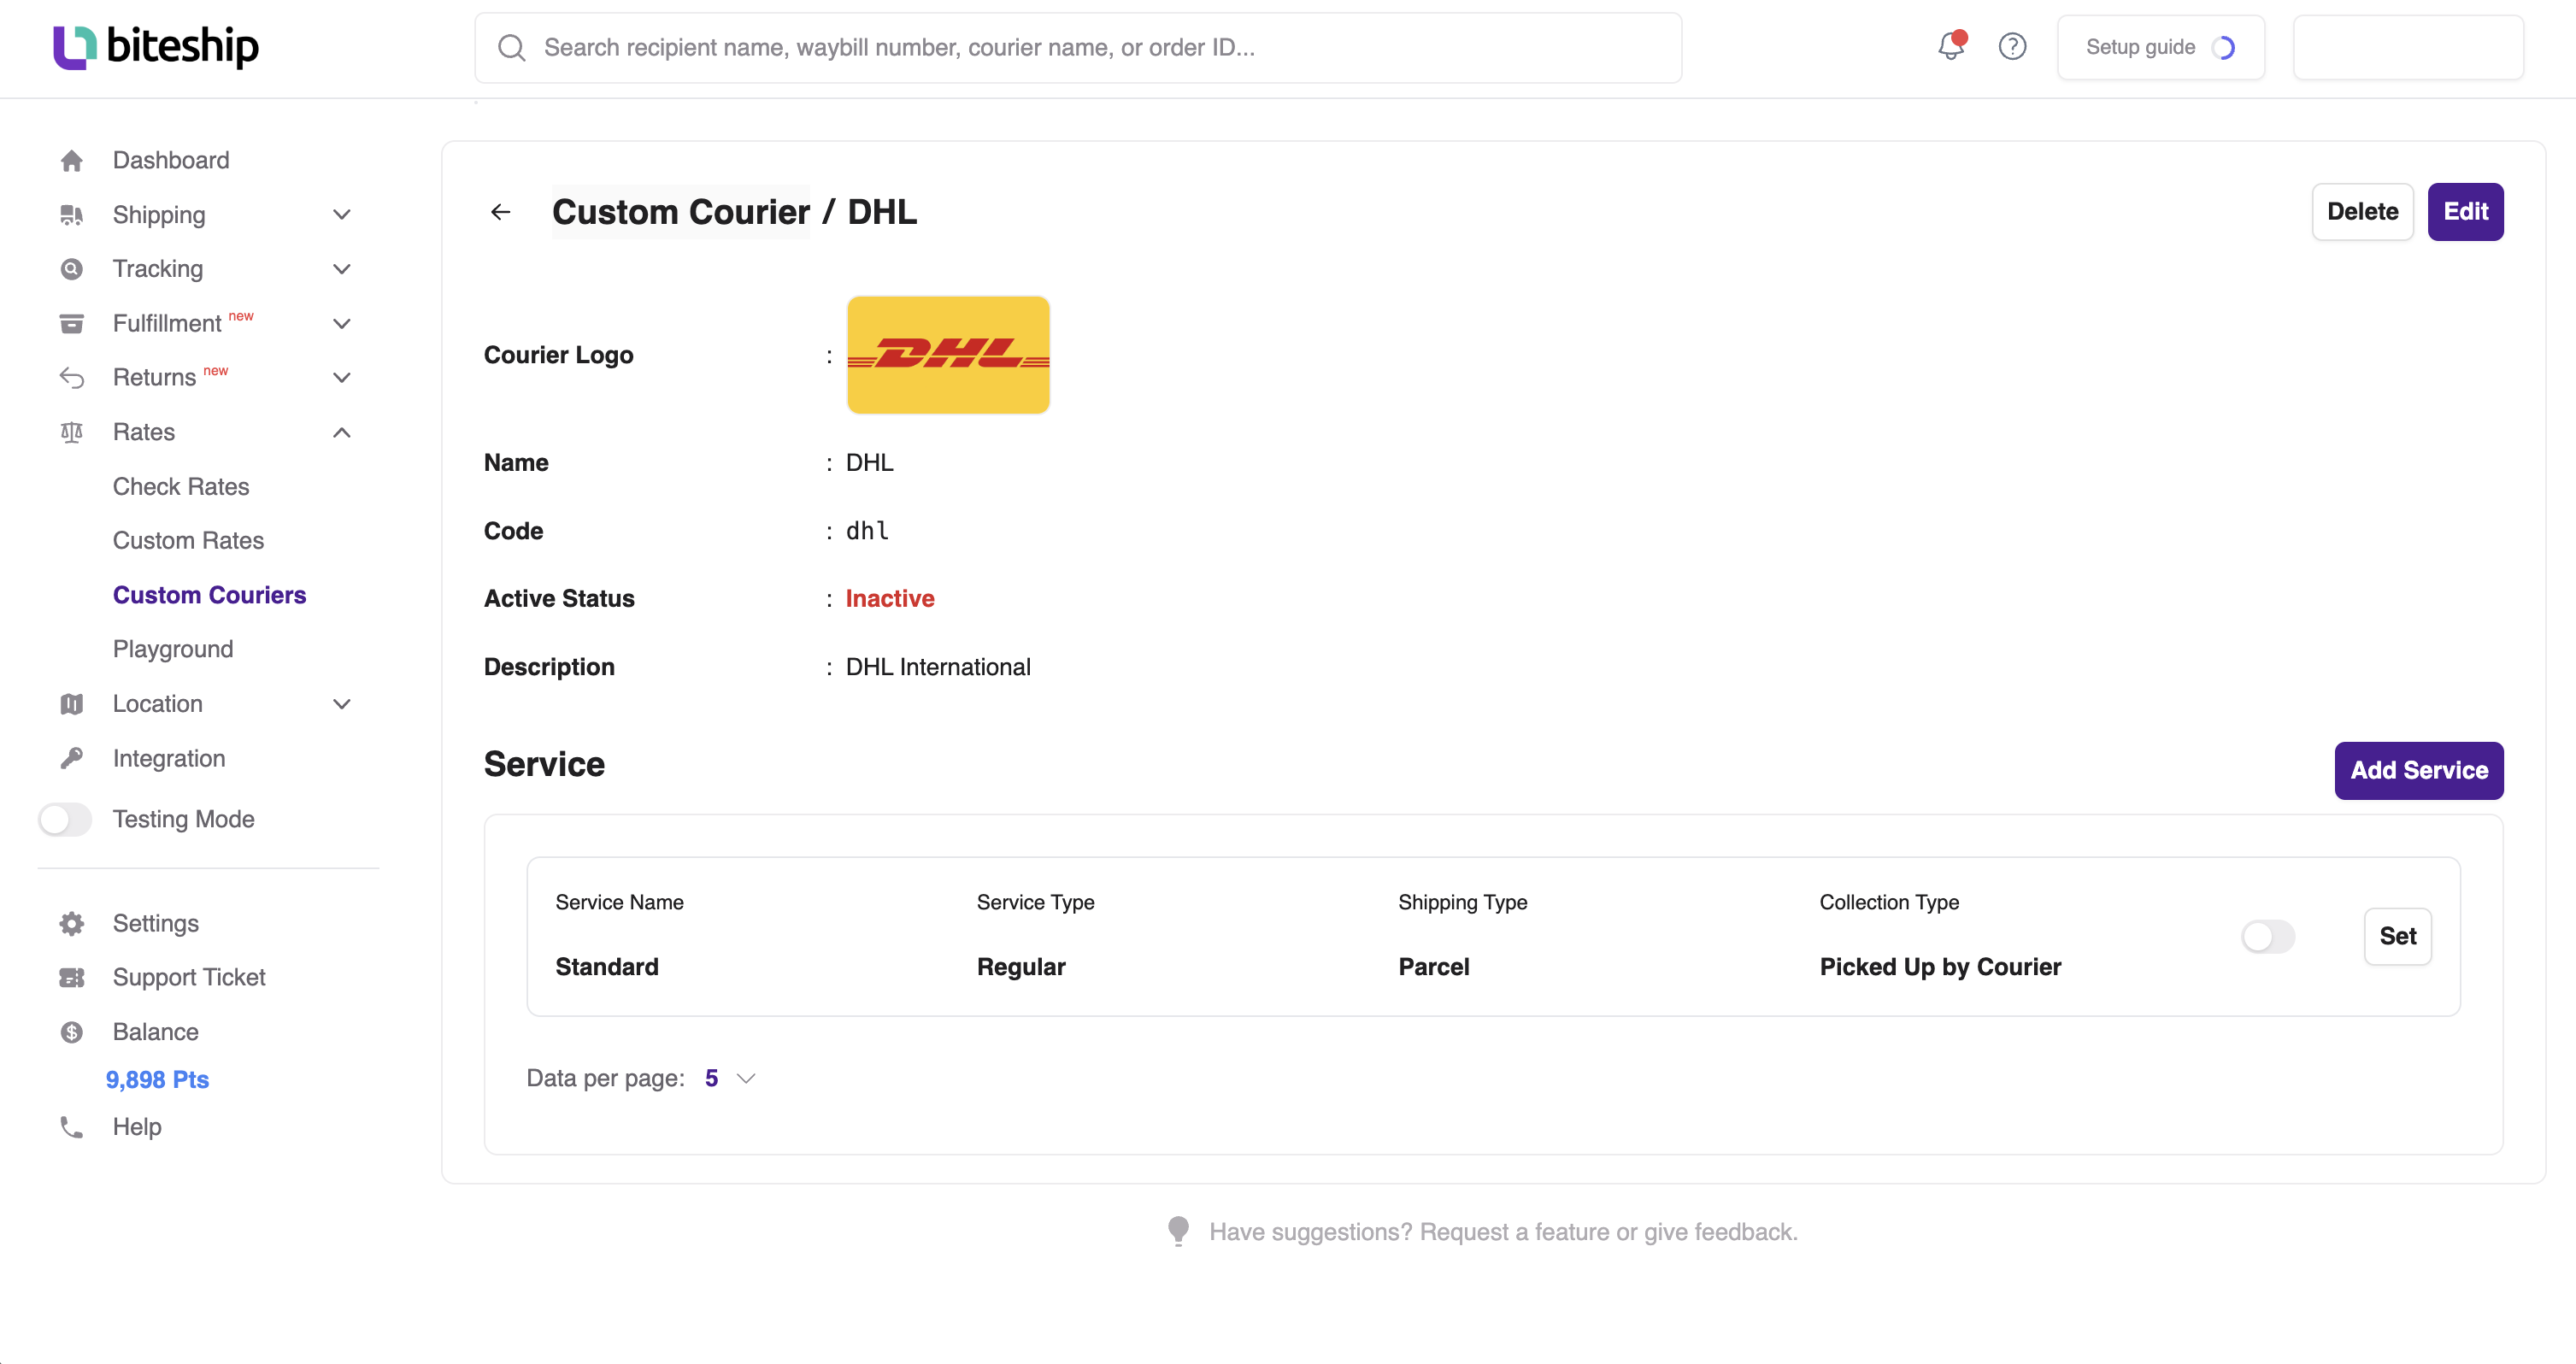Click the Support Ticket icon

point(71,977)
